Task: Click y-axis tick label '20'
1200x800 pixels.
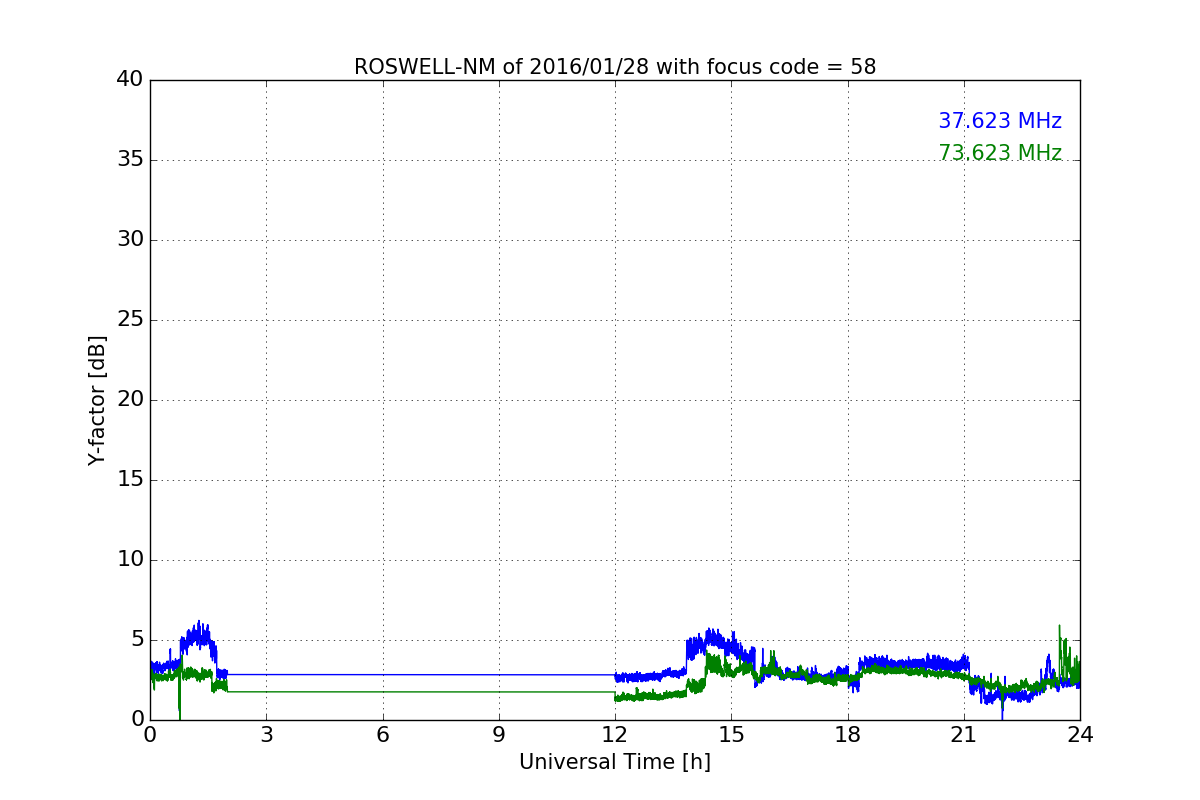Action: click(130, 400)
